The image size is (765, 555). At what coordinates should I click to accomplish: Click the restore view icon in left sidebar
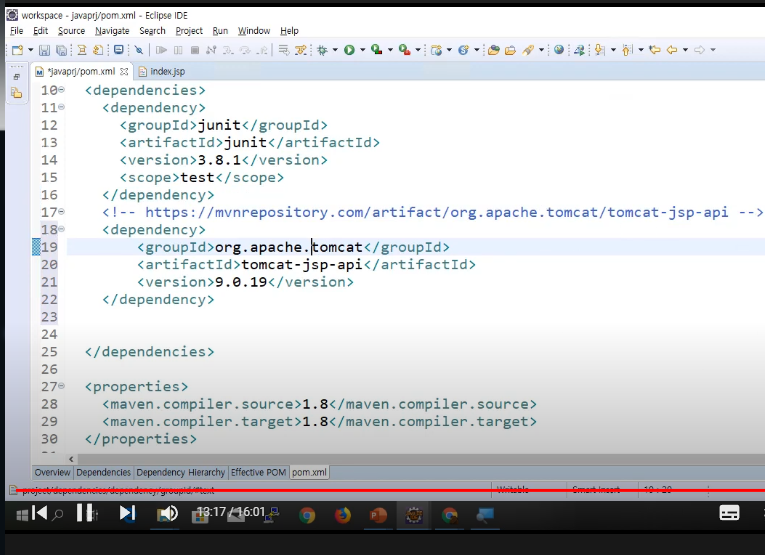click(17, 77)
